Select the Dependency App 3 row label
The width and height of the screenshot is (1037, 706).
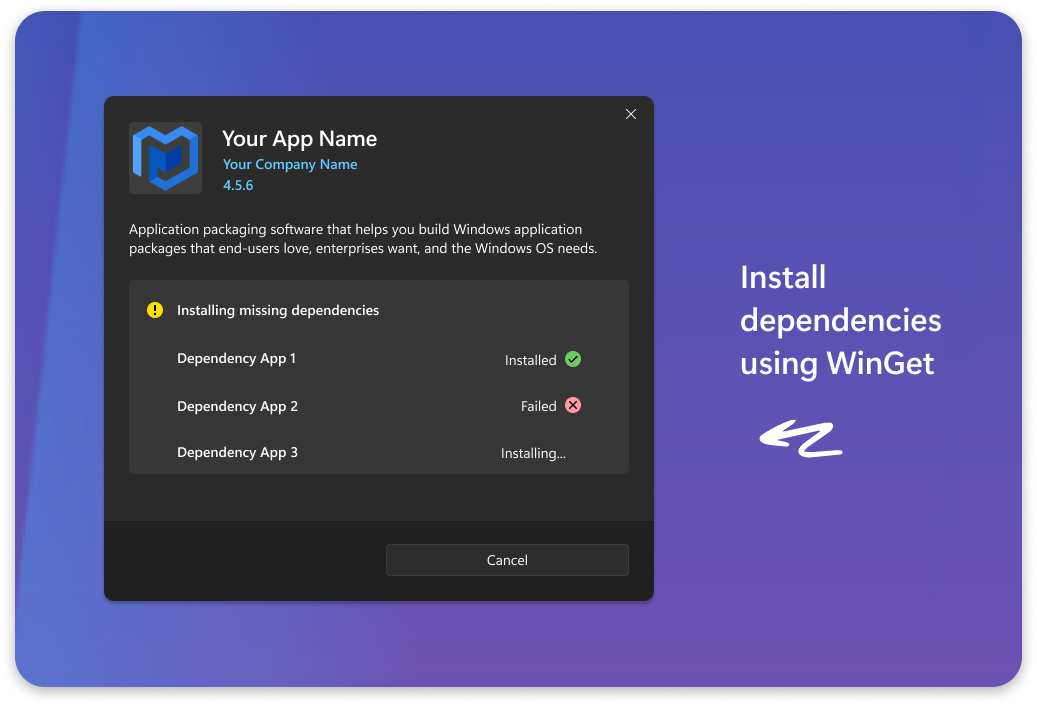pos(237,452)
